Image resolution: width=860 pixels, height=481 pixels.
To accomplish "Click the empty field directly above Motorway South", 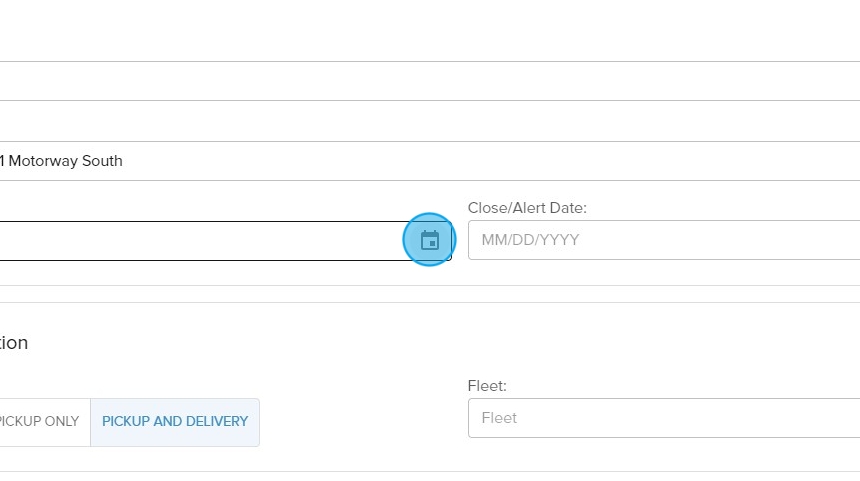I will click(x=200, y=121).
